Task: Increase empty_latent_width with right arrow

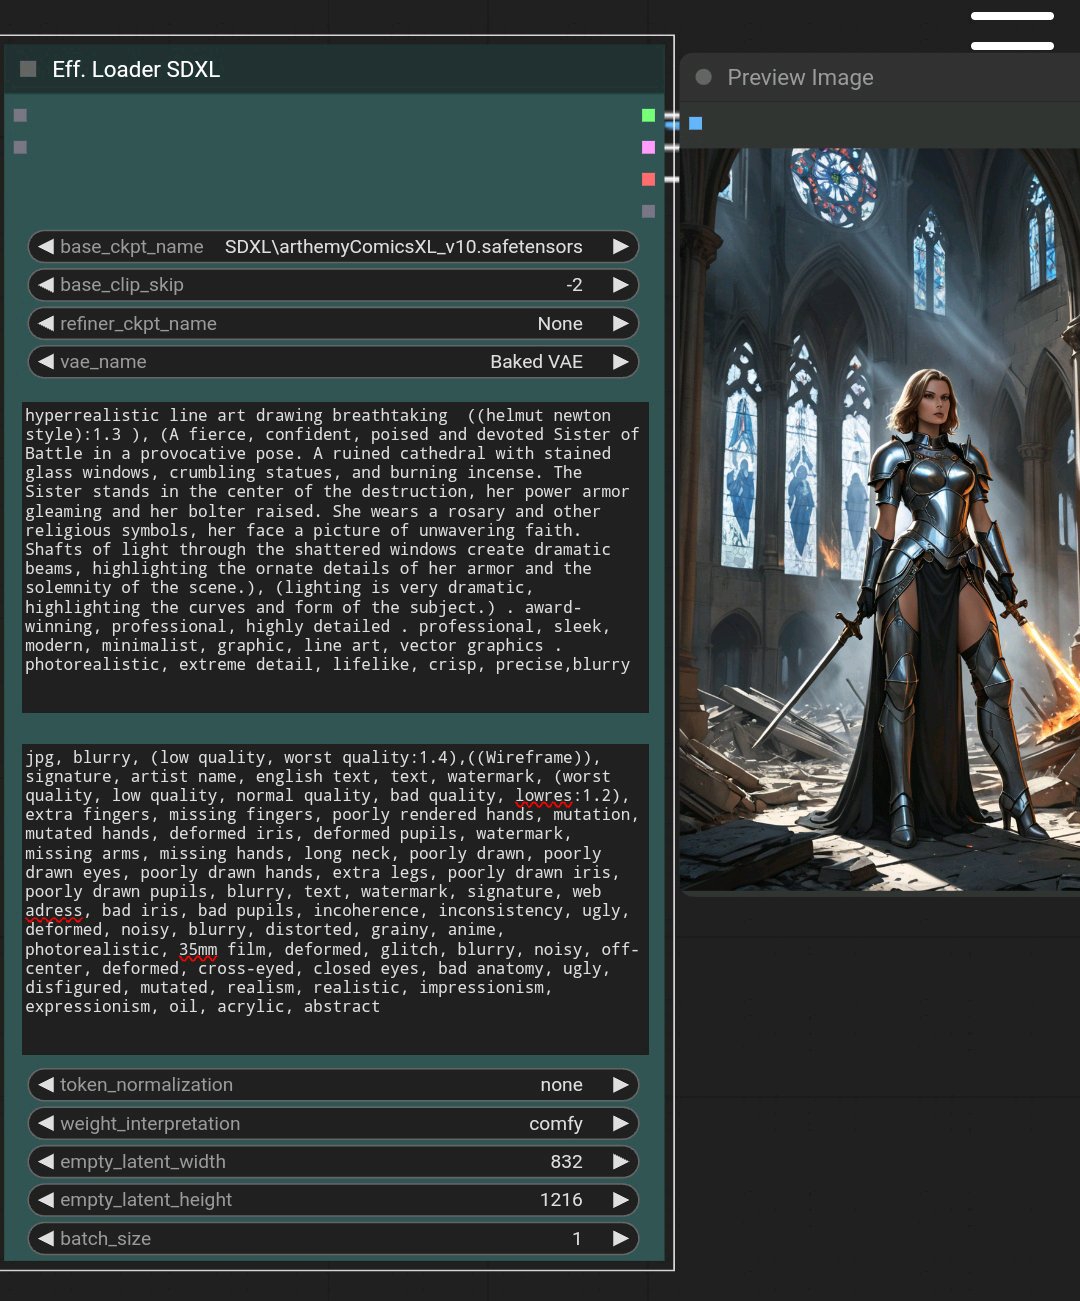Action: point(621,1161)
